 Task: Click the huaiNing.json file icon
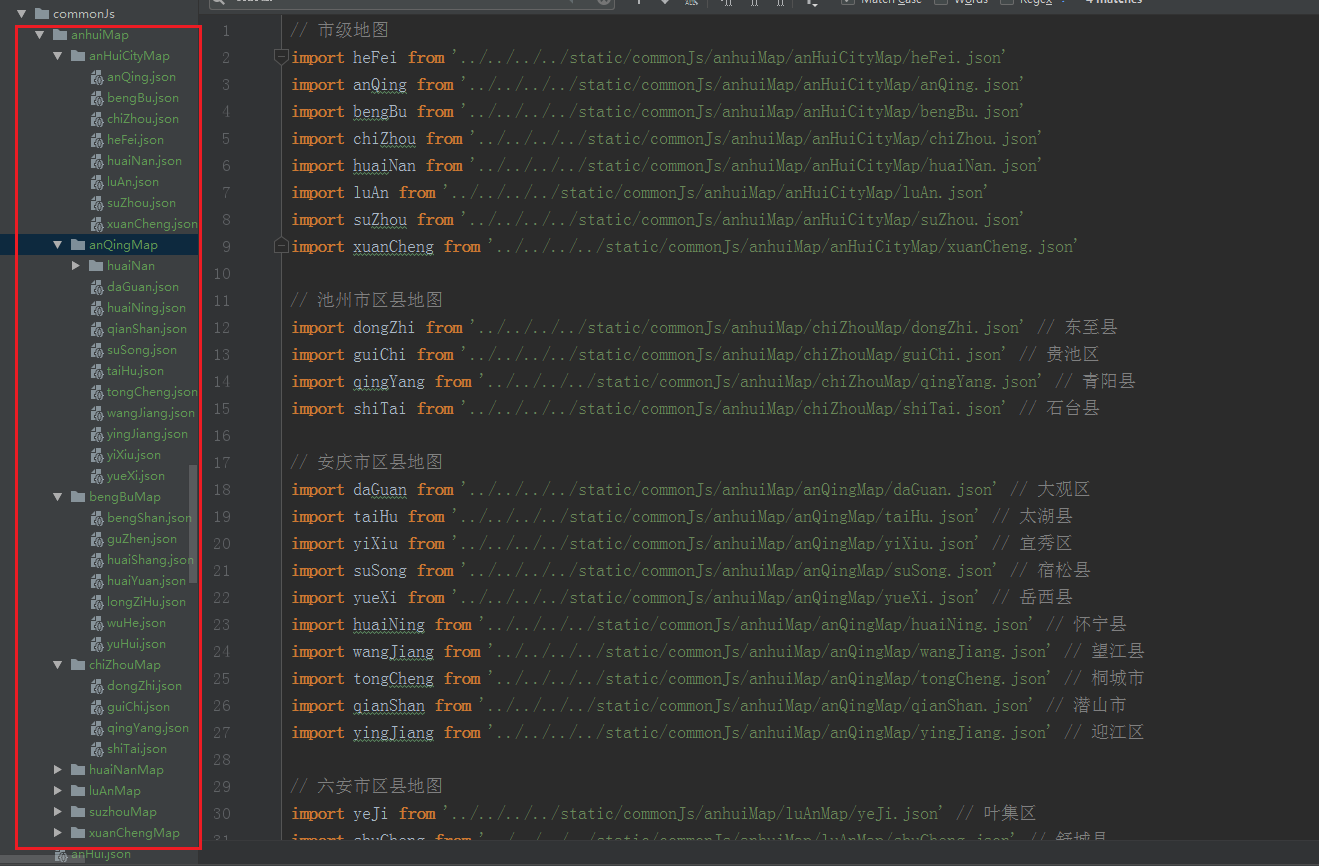click(x=97, y=308)
